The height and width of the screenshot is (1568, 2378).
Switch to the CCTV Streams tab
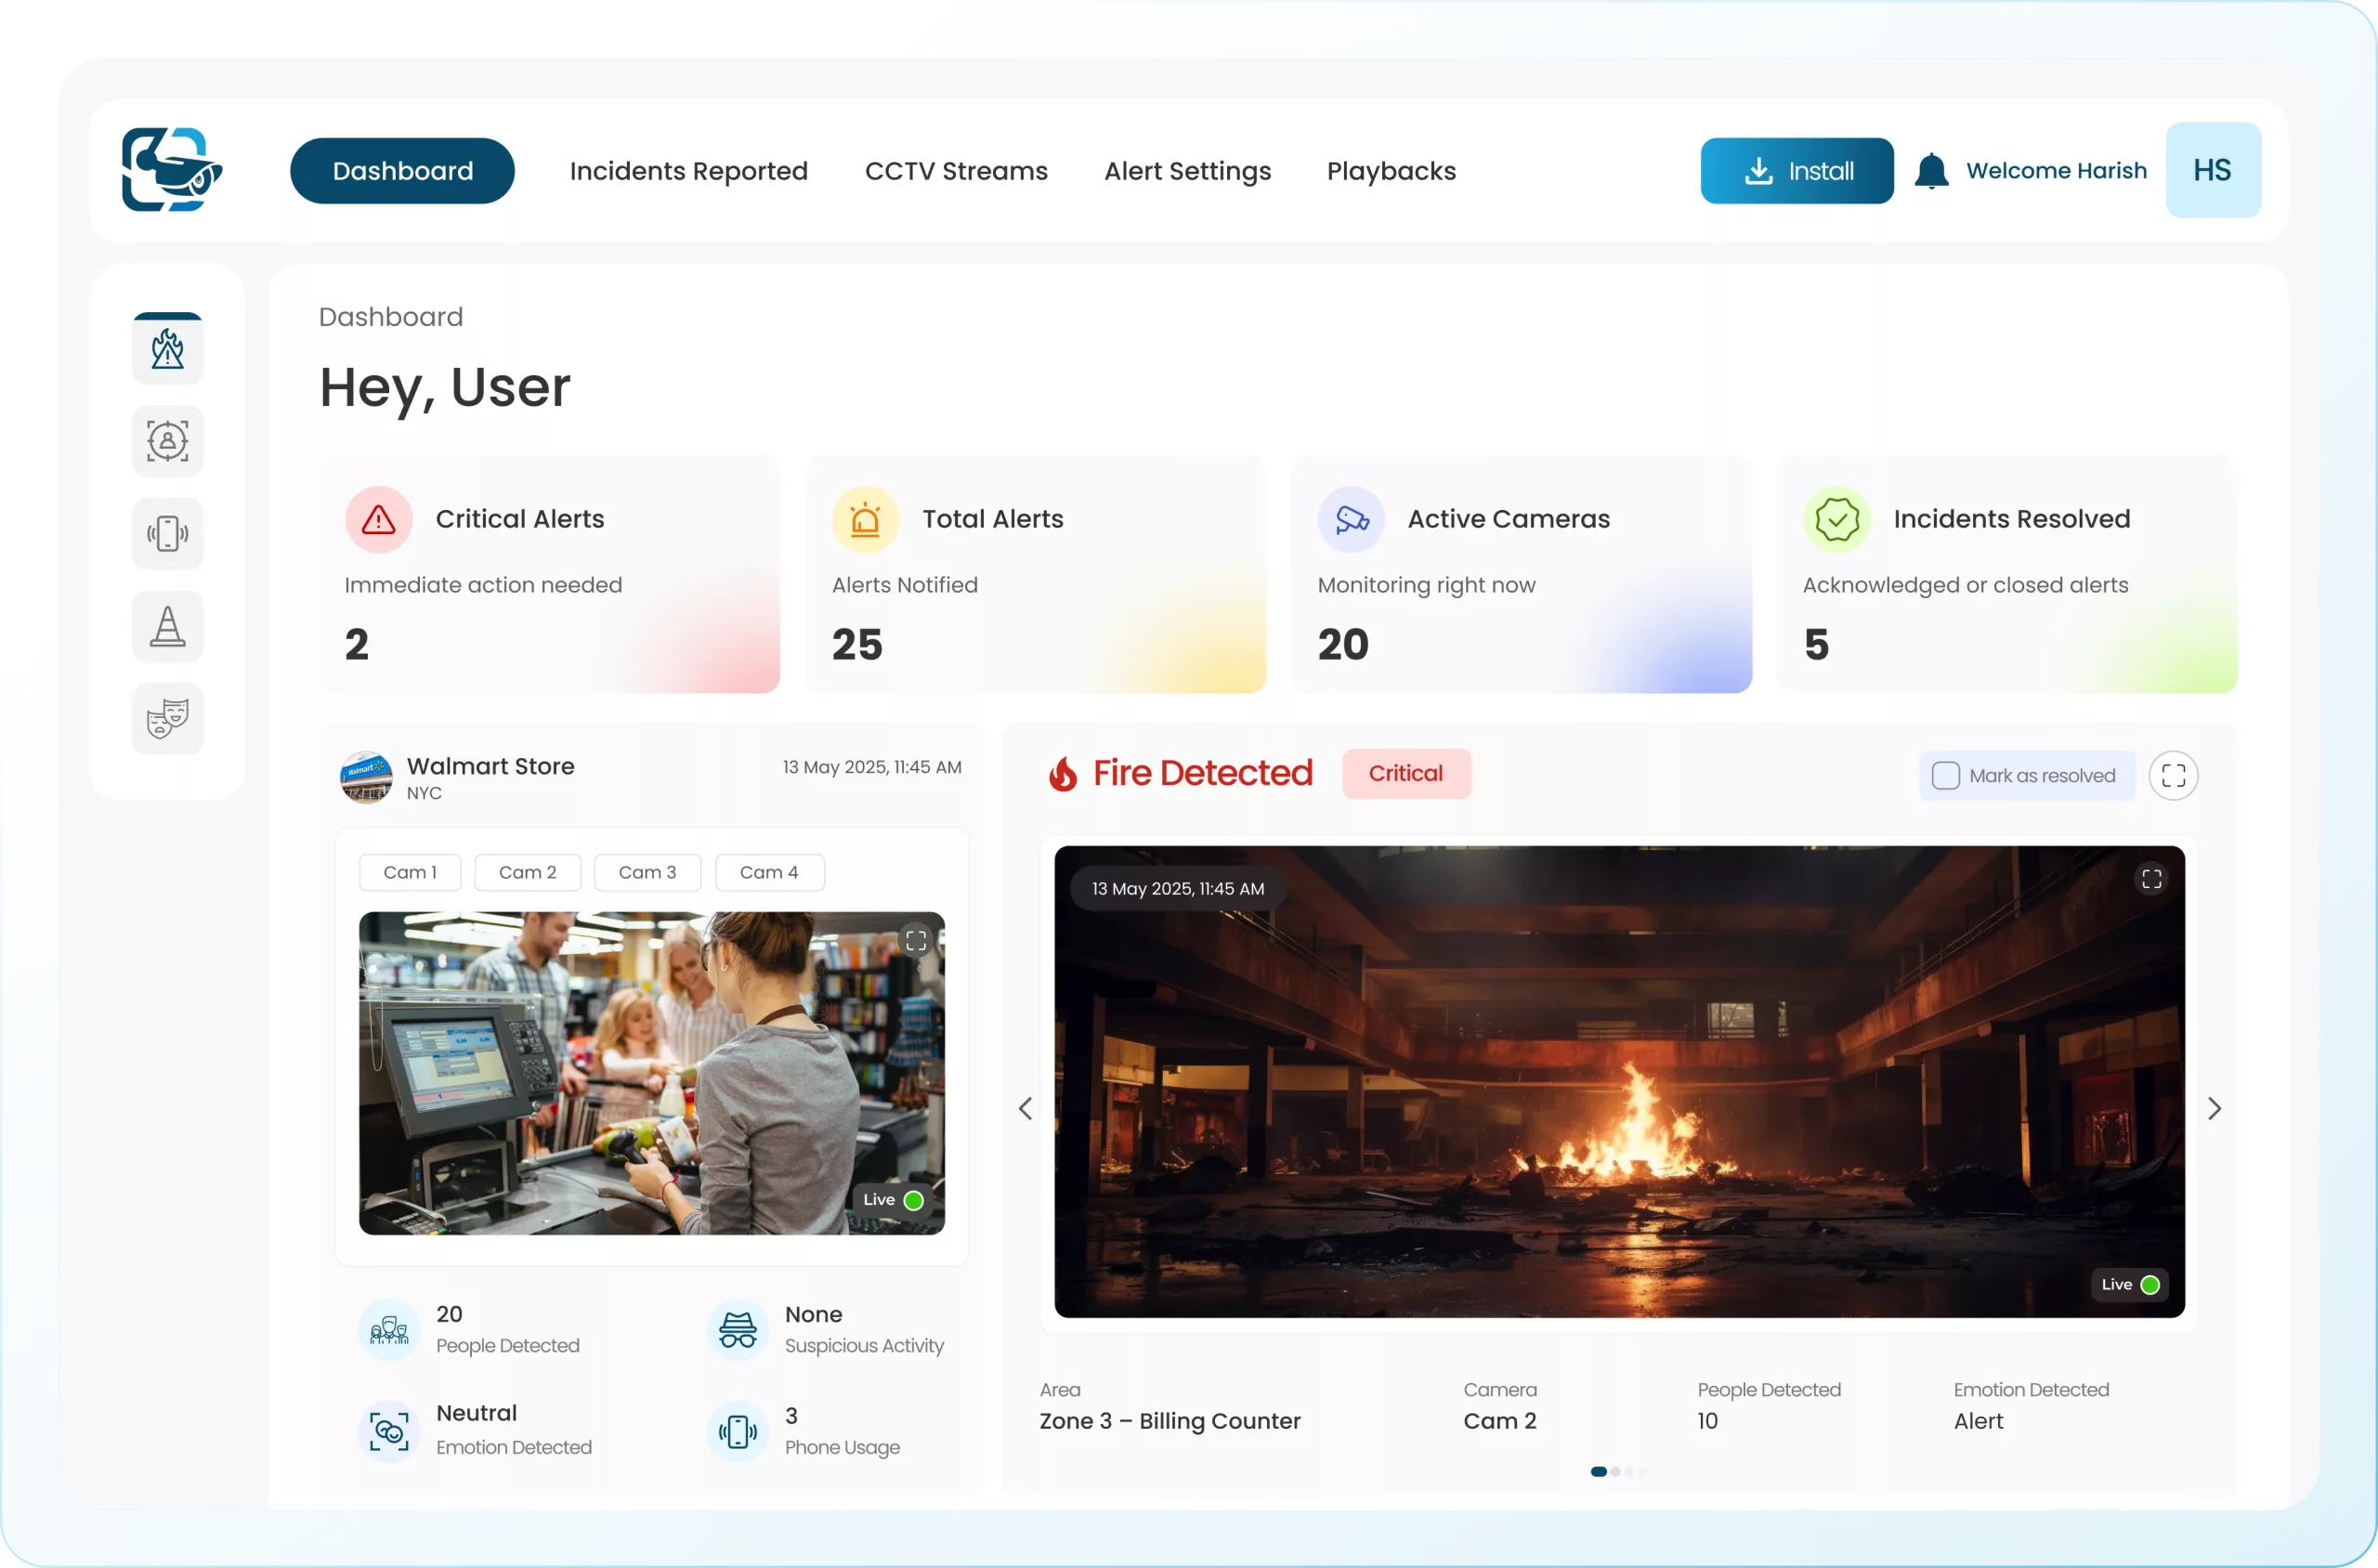point(956,171)
